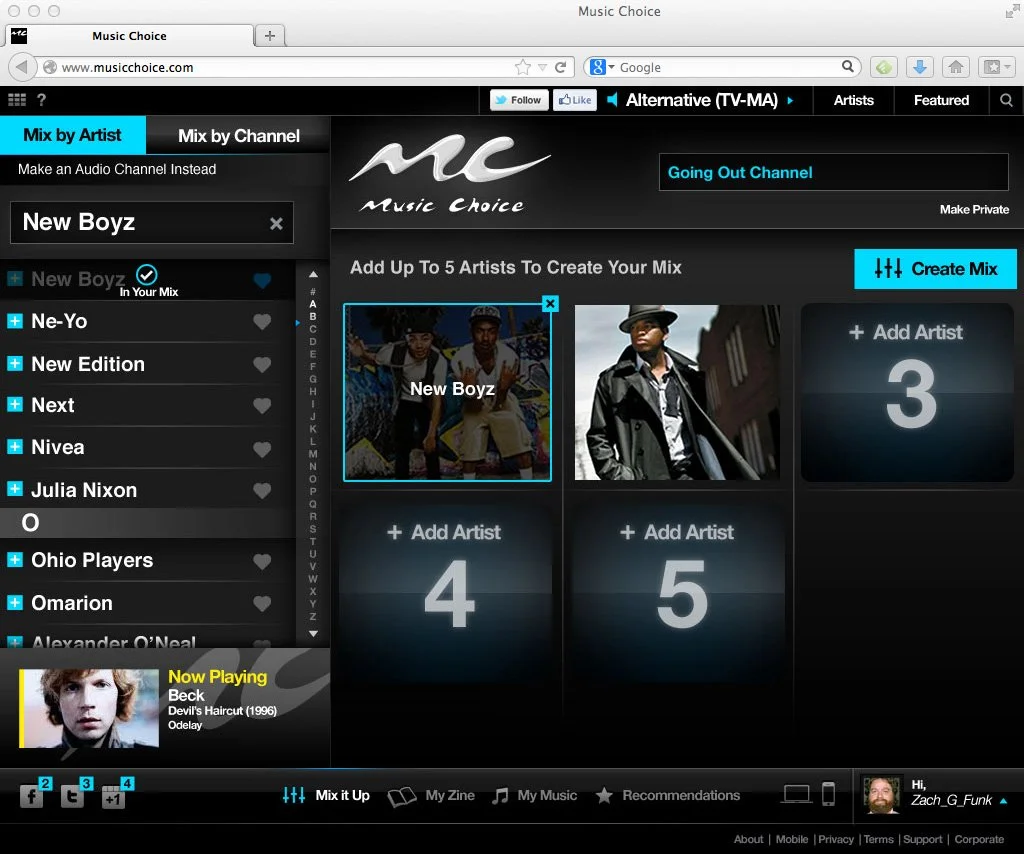
Task: Favorite Ne-Yo with the heart
Action: pos(262,321)
